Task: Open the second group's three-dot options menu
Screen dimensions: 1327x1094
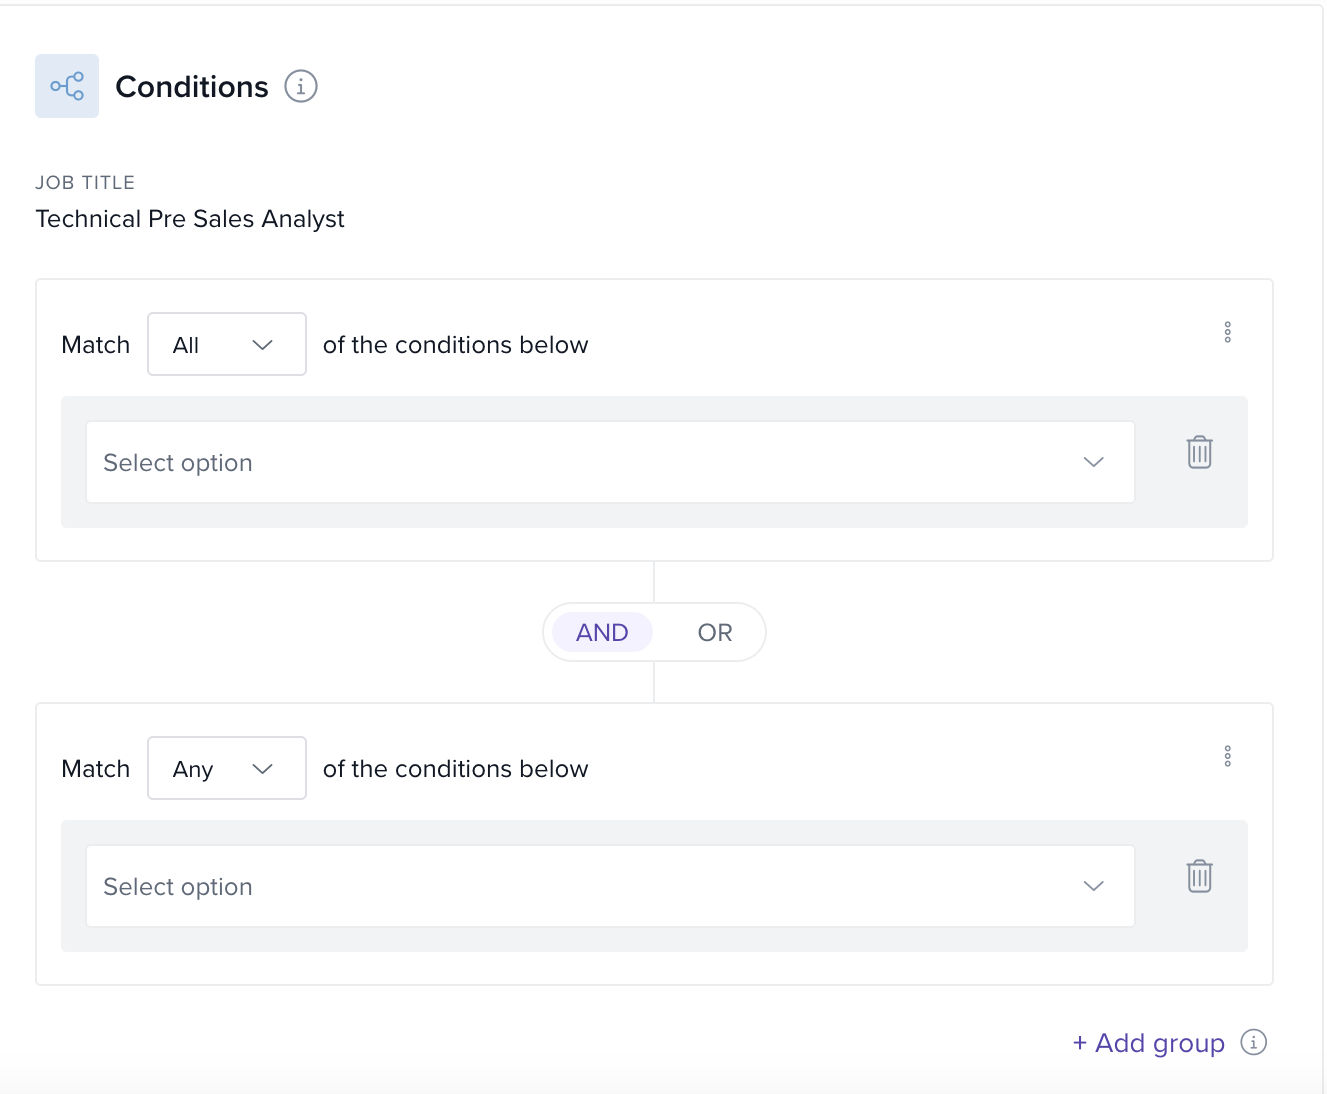Action: [x=1227, y=756]
